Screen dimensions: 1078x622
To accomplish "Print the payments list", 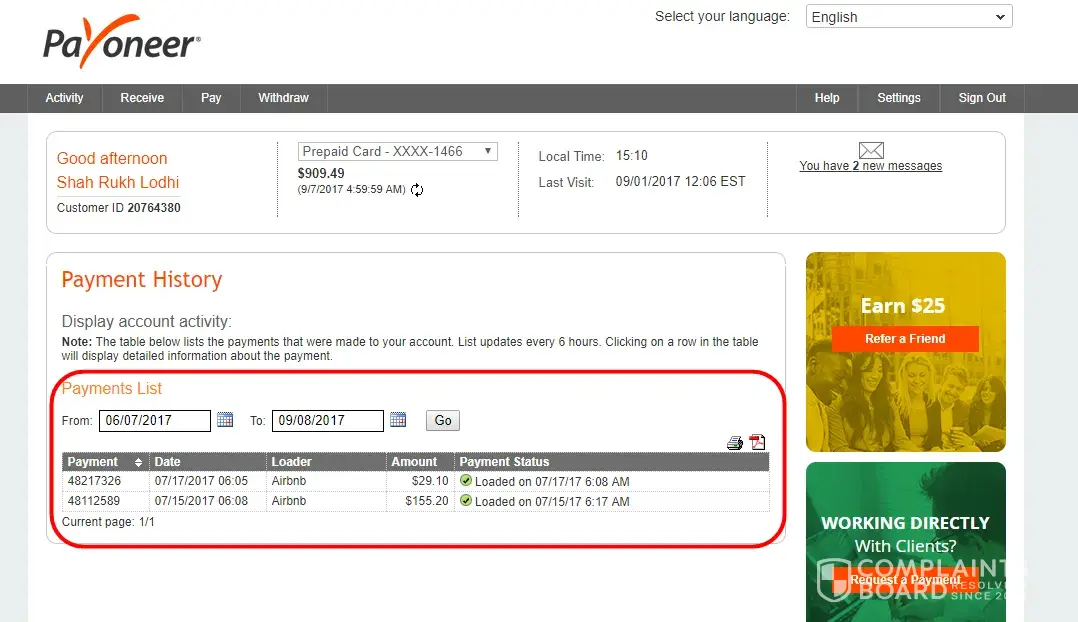I will click(735, 443).
